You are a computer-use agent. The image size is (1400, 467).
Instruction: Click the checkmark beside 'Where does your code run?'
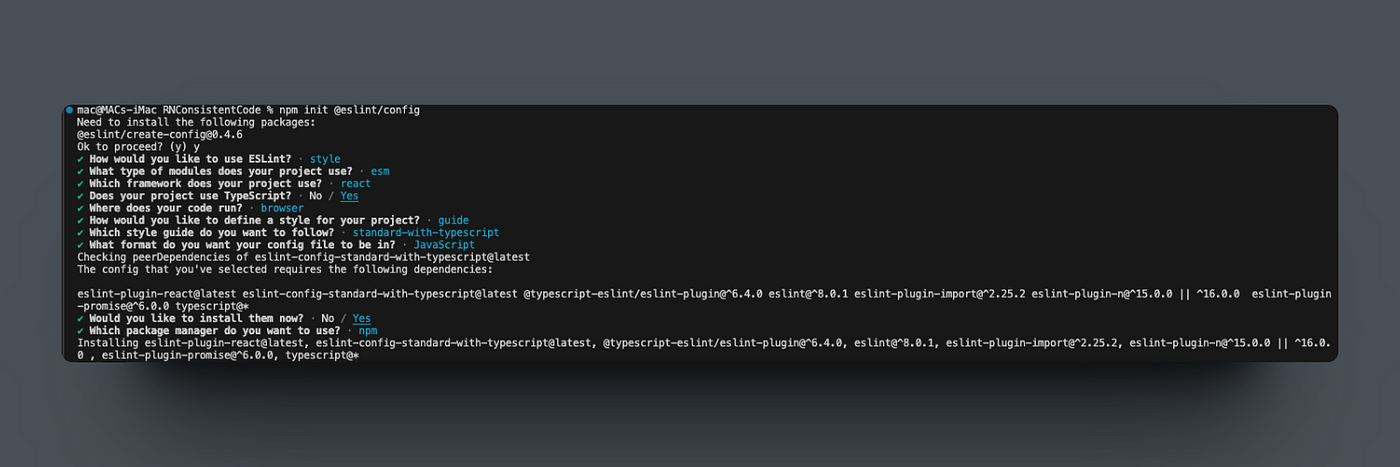coord(80,208)
